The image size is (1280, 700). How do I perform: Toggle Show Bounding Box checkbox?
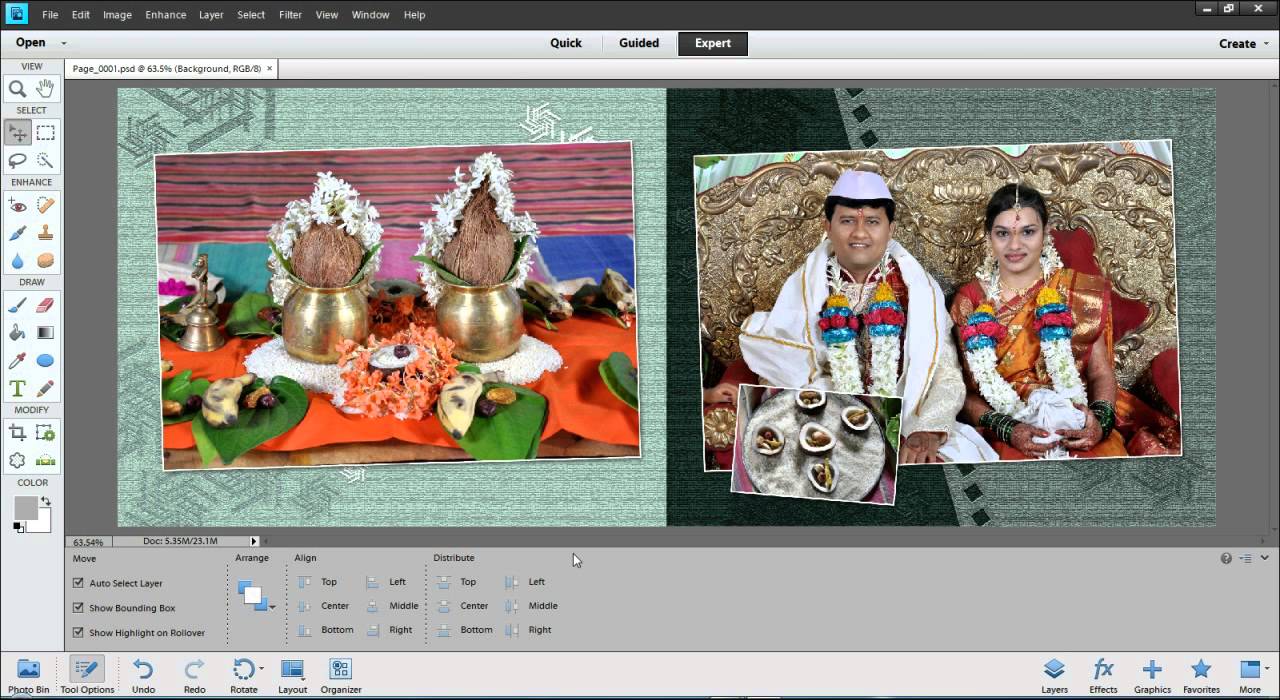tap(78, 608)
